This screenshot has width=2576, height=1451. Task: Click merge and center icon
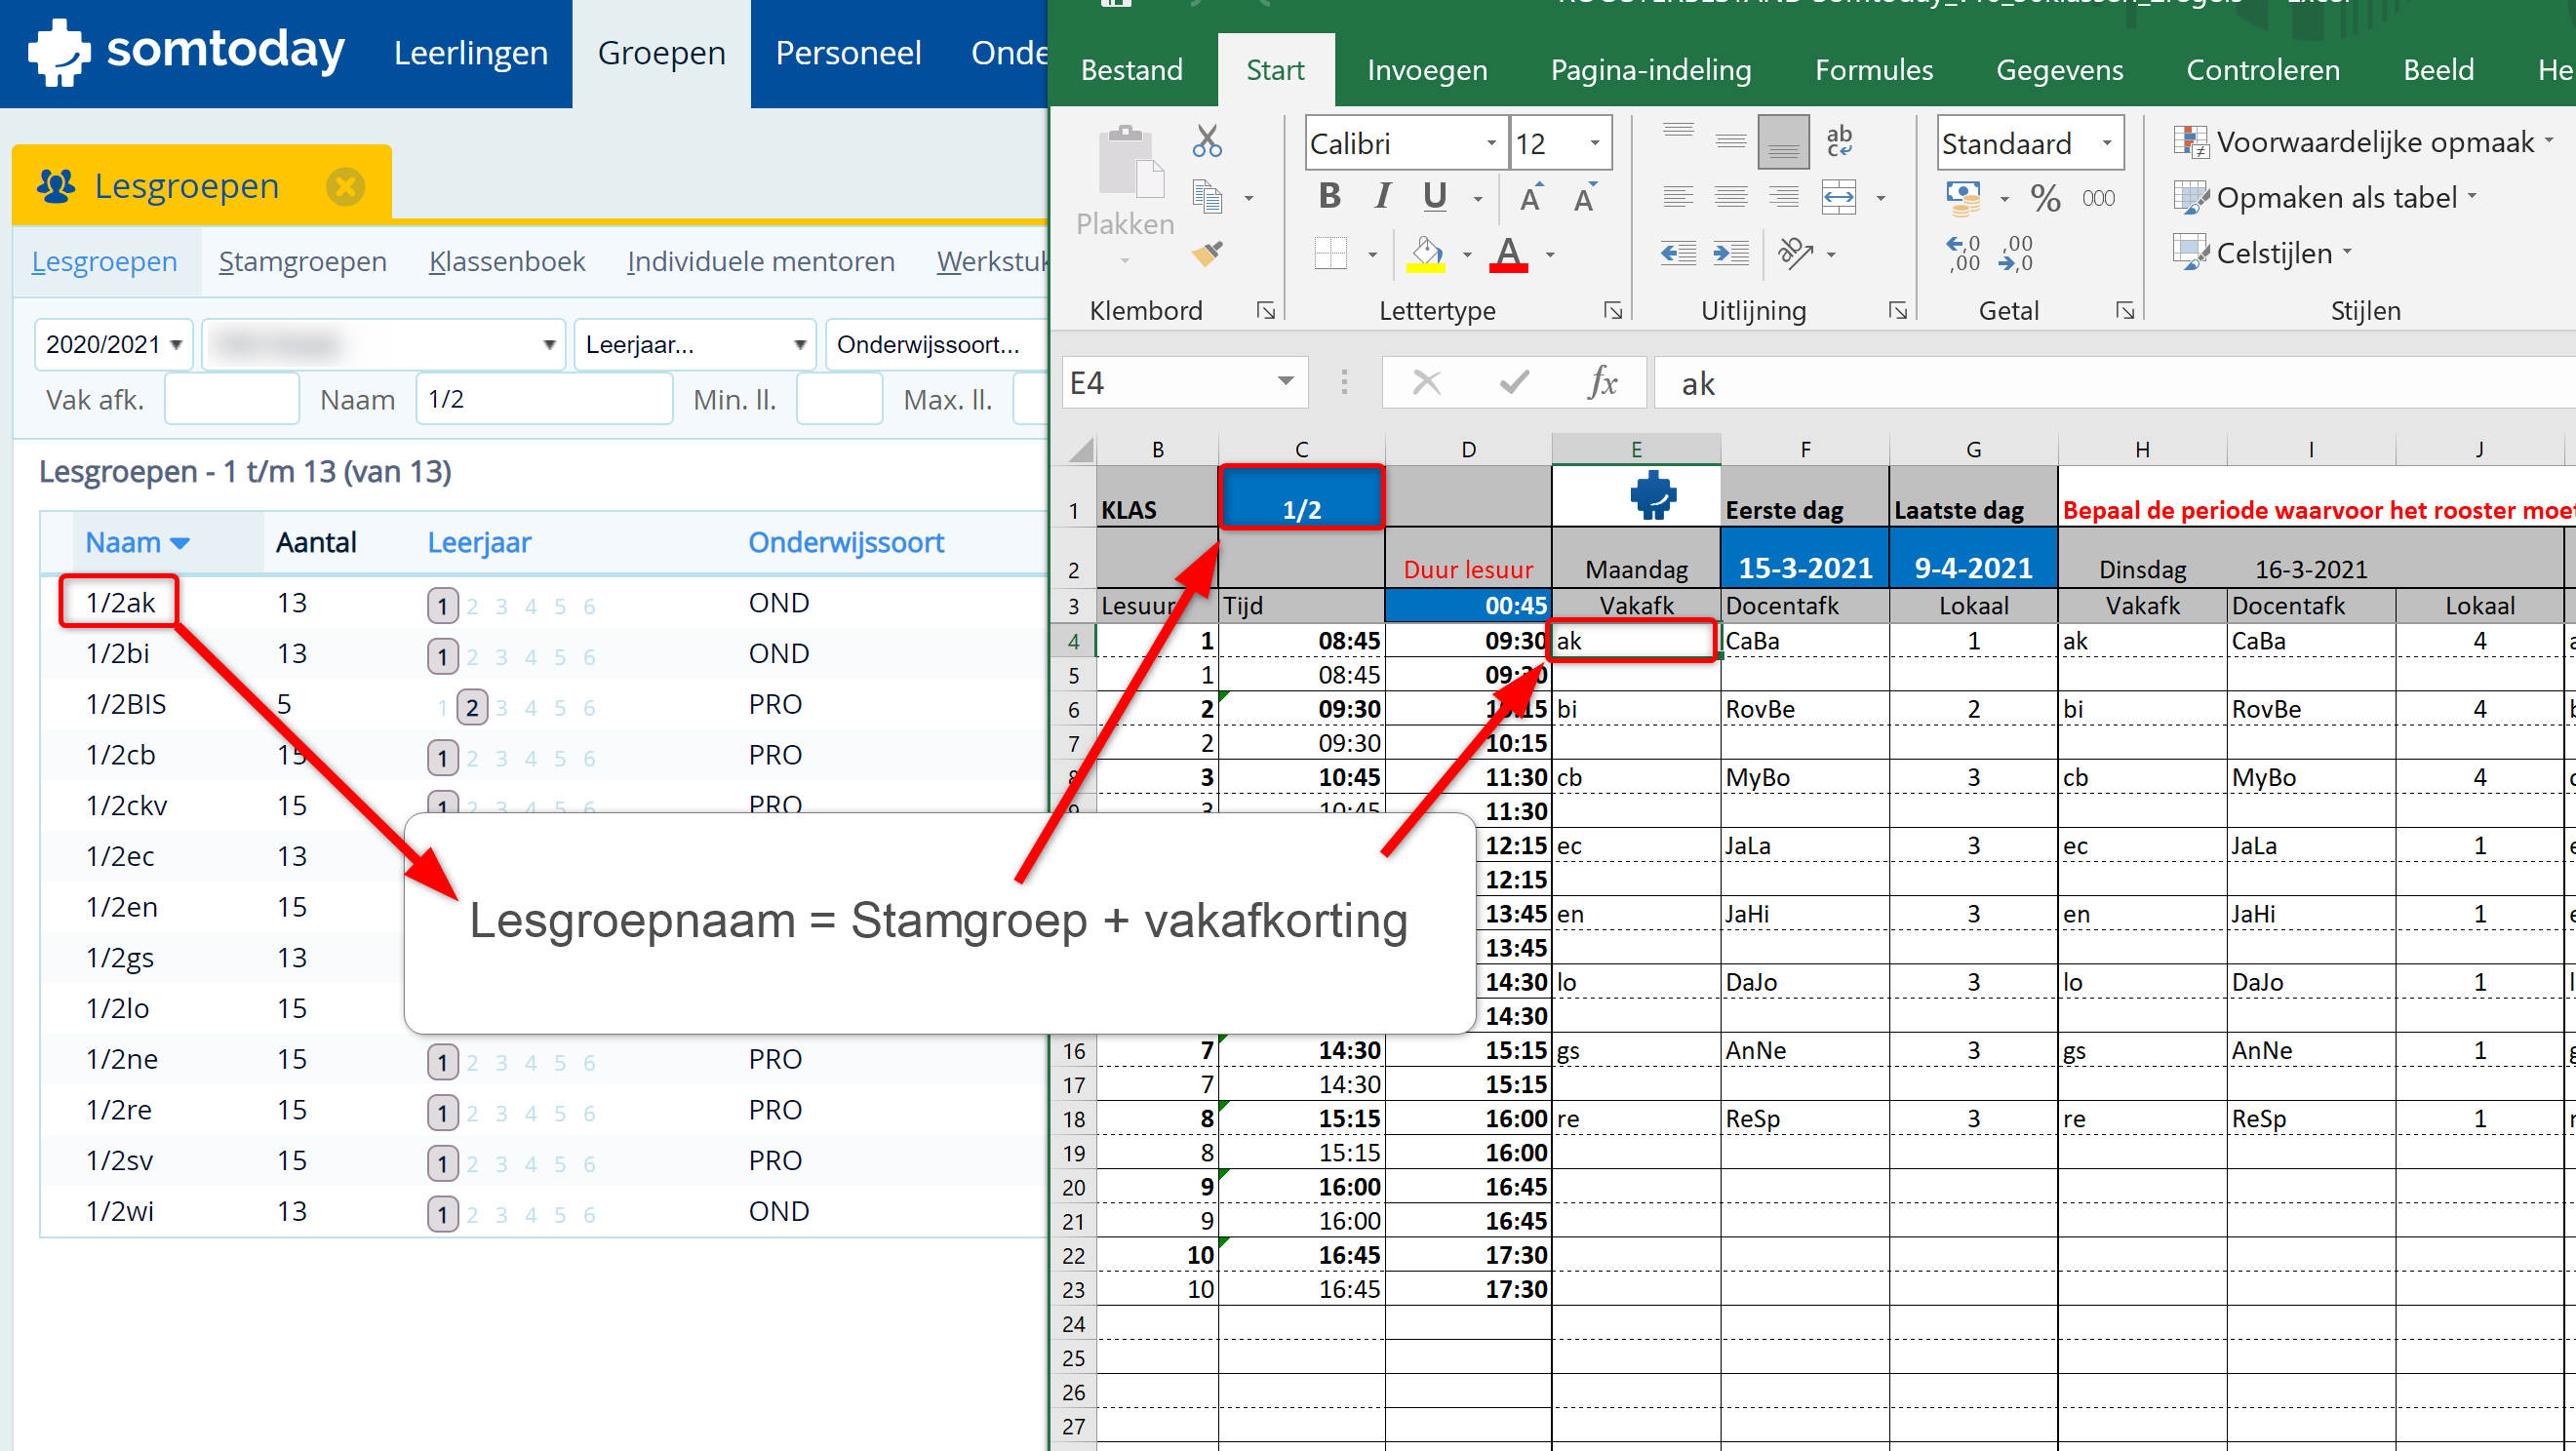tap(1840, 197)
